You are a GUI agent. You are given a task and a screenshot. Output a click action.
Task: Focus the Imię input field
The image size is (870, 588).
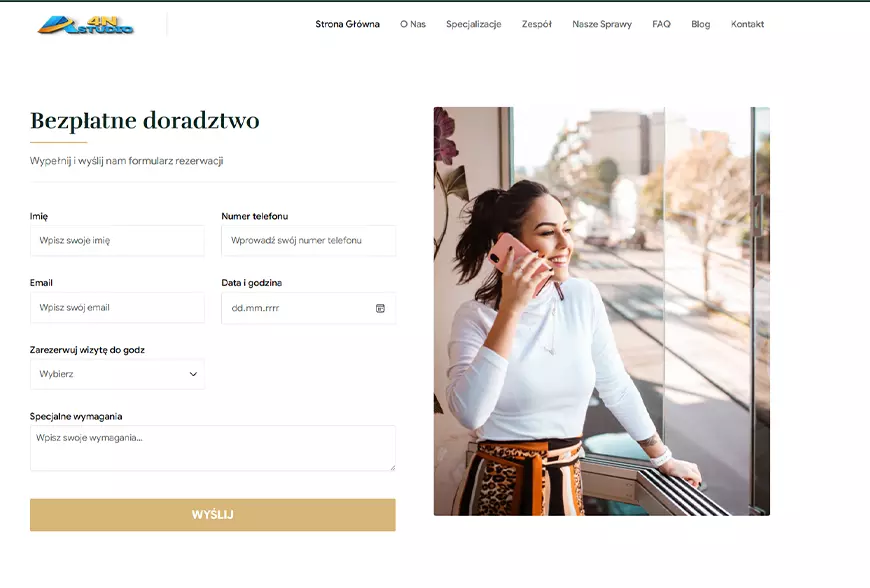coord(117,240)
